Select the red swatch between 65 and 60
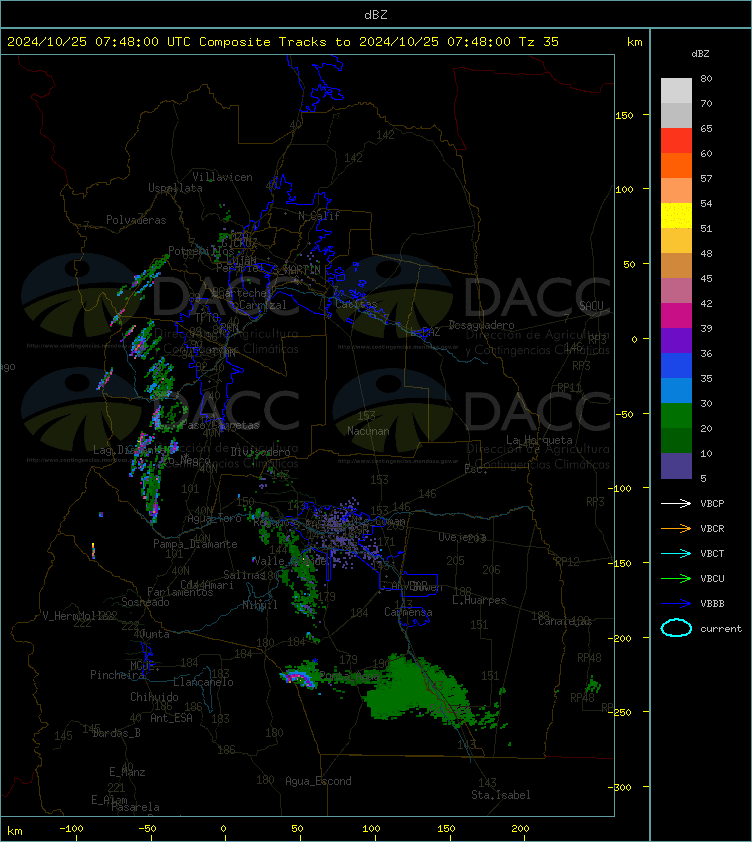The image size is (752, 842). pos(676,140)
